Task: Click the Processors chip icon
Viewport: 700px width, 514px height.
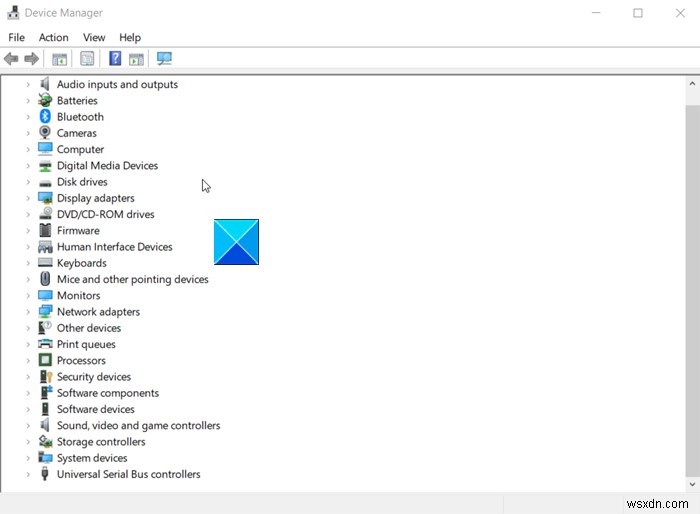Action: pos(45,360)
